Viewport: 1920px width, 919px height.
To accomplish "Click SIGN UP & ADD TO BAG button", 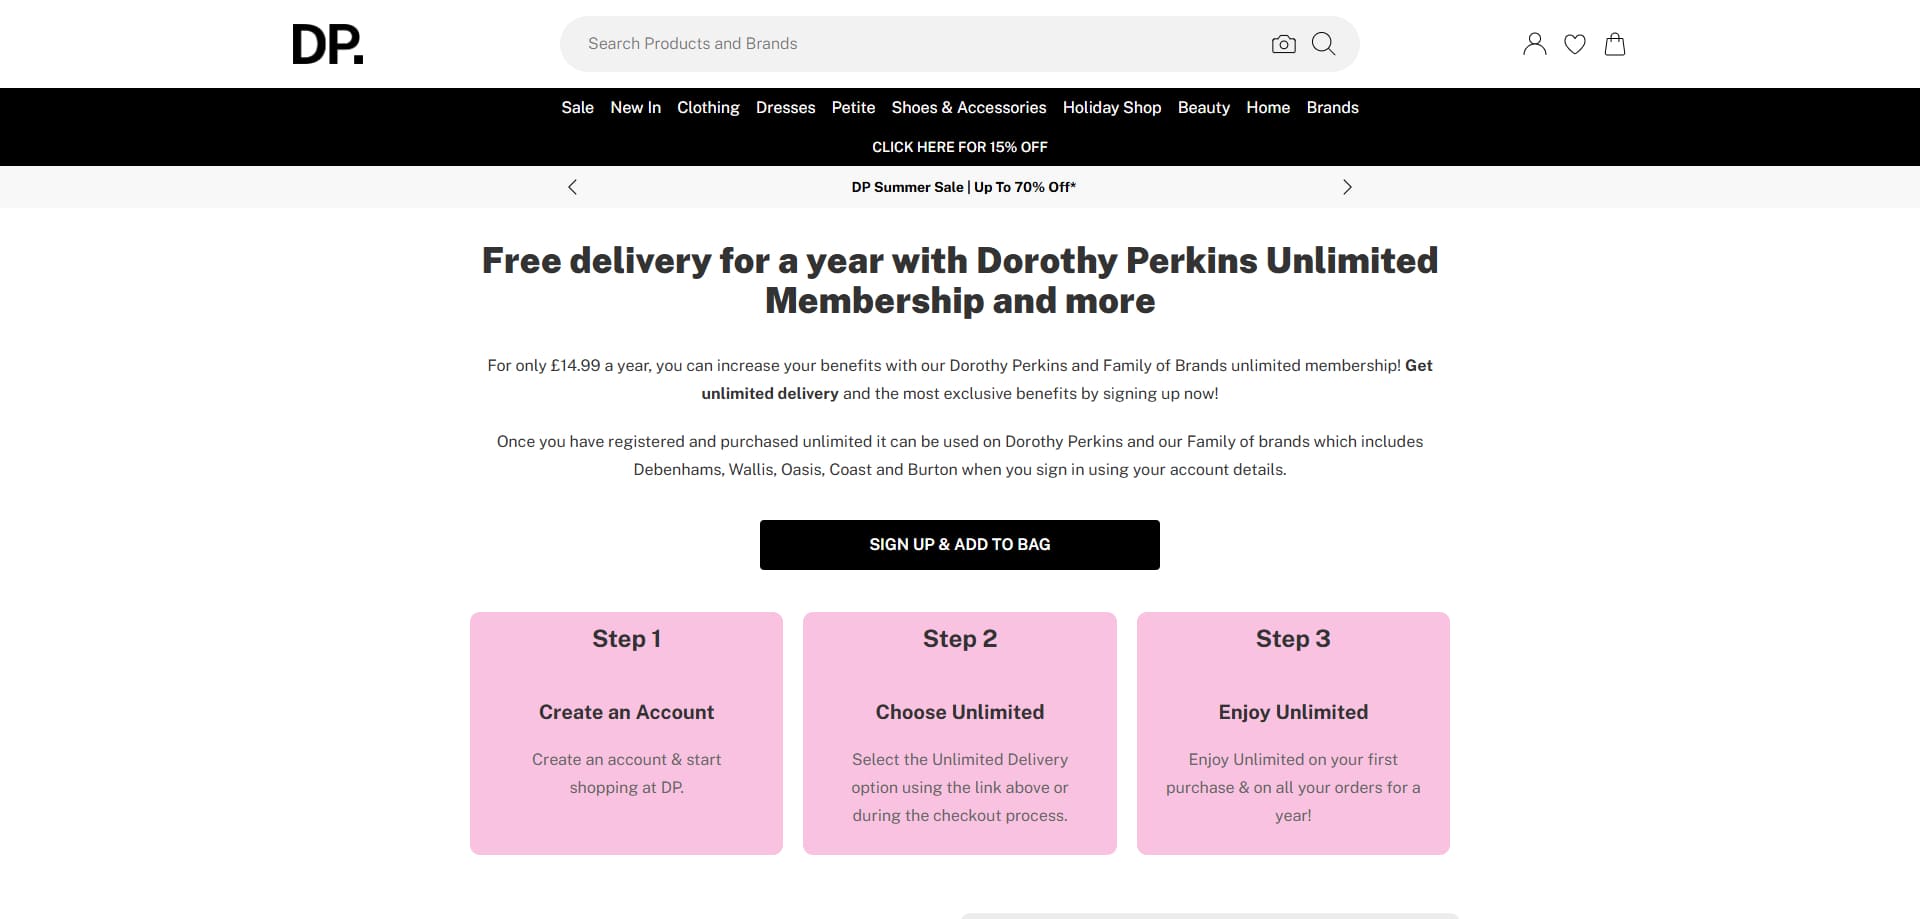I will click(x=960, y=545).
